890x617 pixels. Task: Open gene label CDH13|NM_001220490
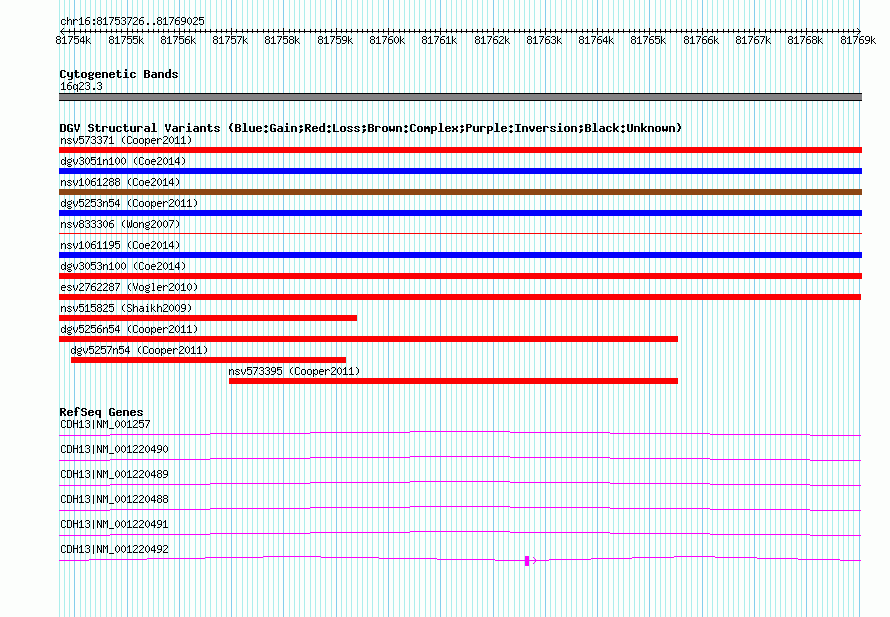click(114, 449)
